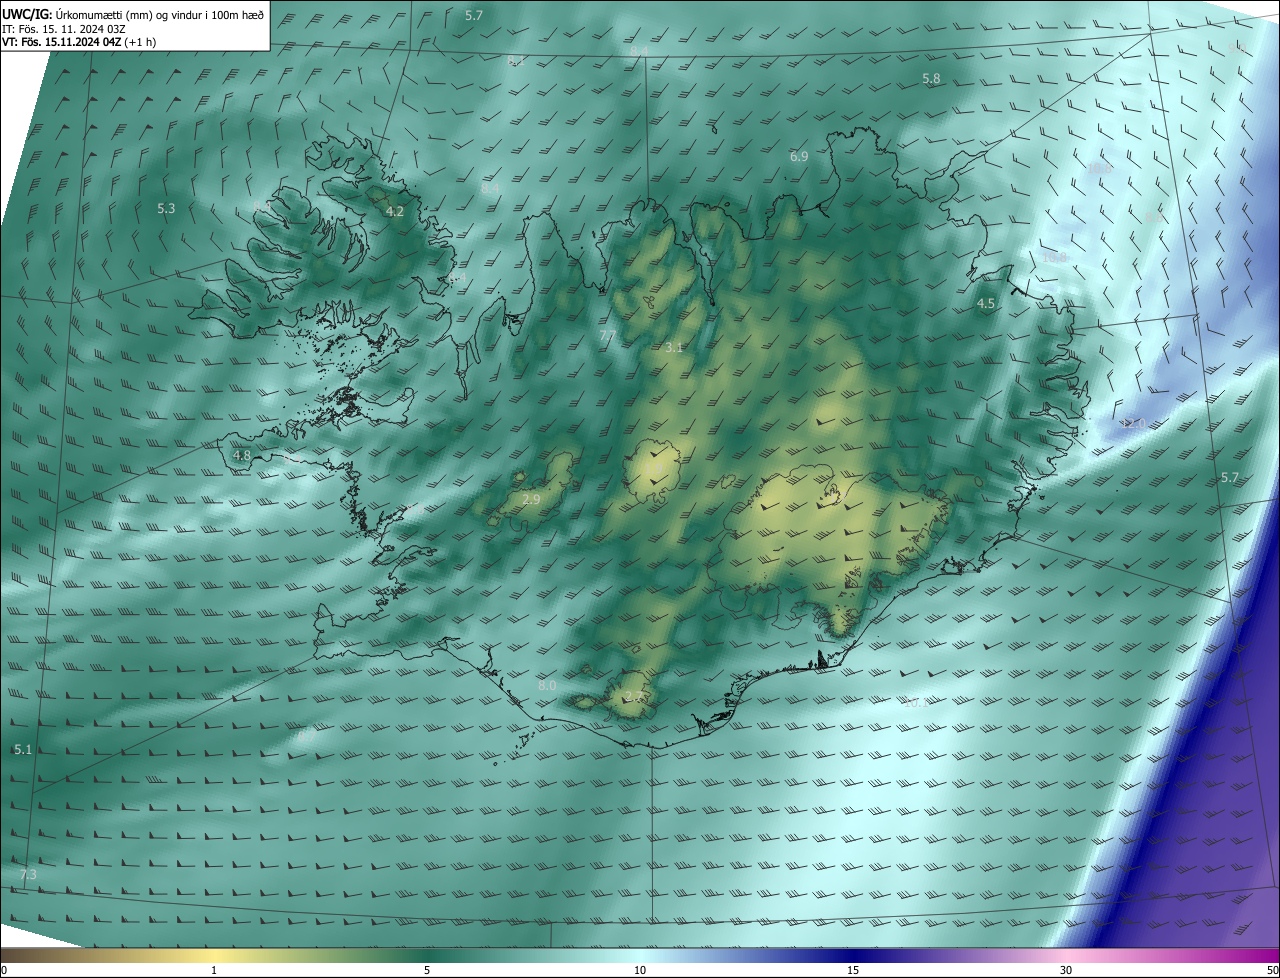Click the 0 tick on the color scale
Viewport: 1280px width, 978px height.
click(4, 970)
